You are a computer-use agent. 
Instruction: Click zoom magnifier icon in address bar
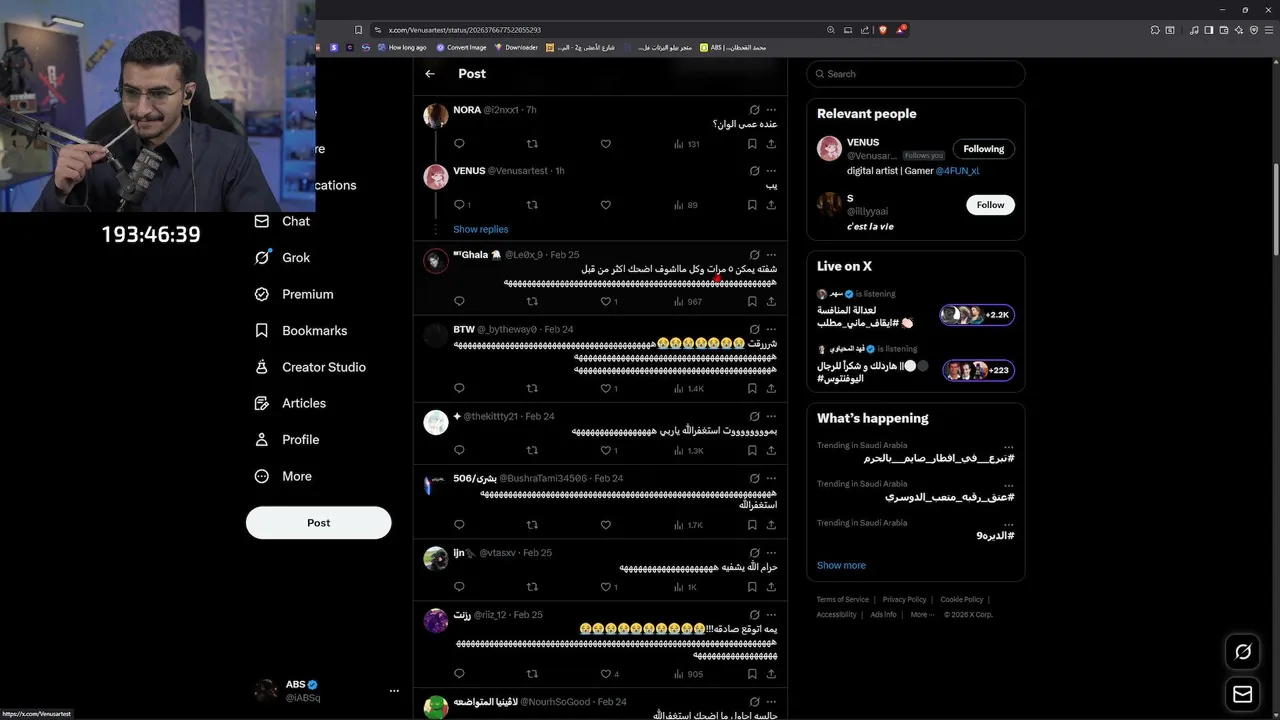(x=831, y=30)
